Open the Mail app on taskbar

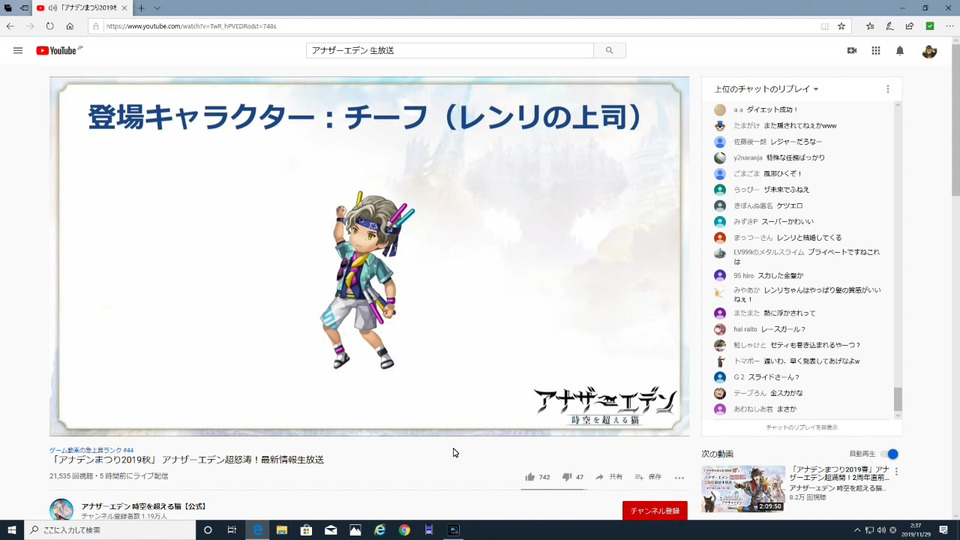pyautogui.click(x=331, y=530)
